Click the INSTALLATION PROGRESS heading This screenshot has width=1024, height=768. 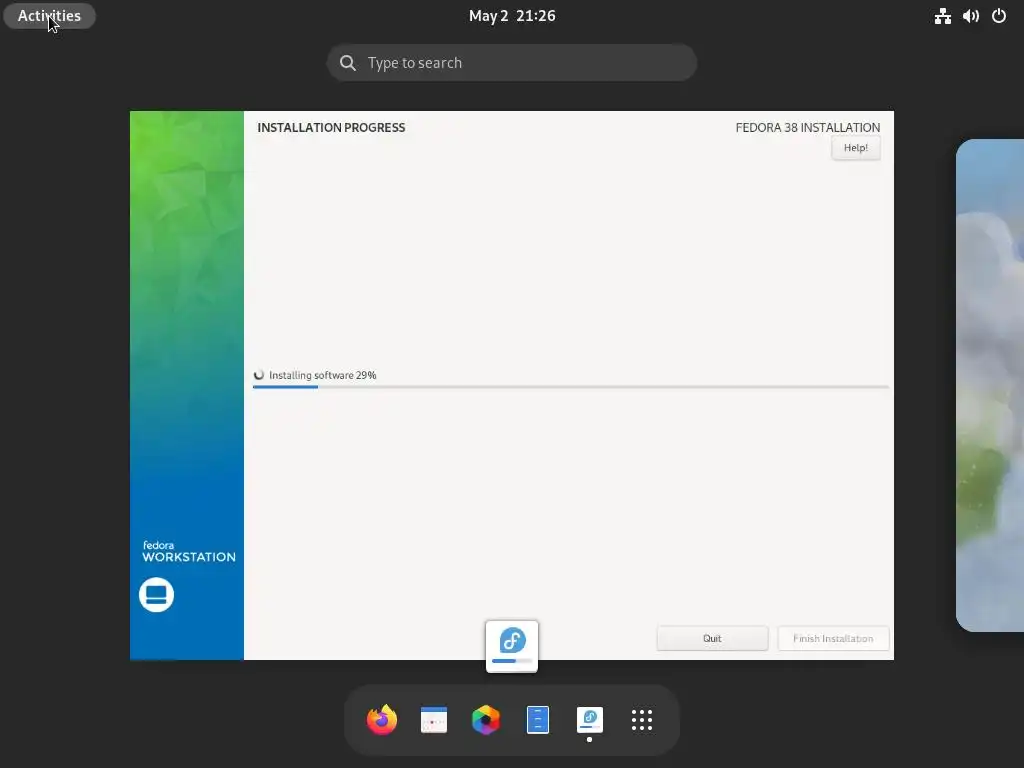pyautogui.click(x=331, y=128)
